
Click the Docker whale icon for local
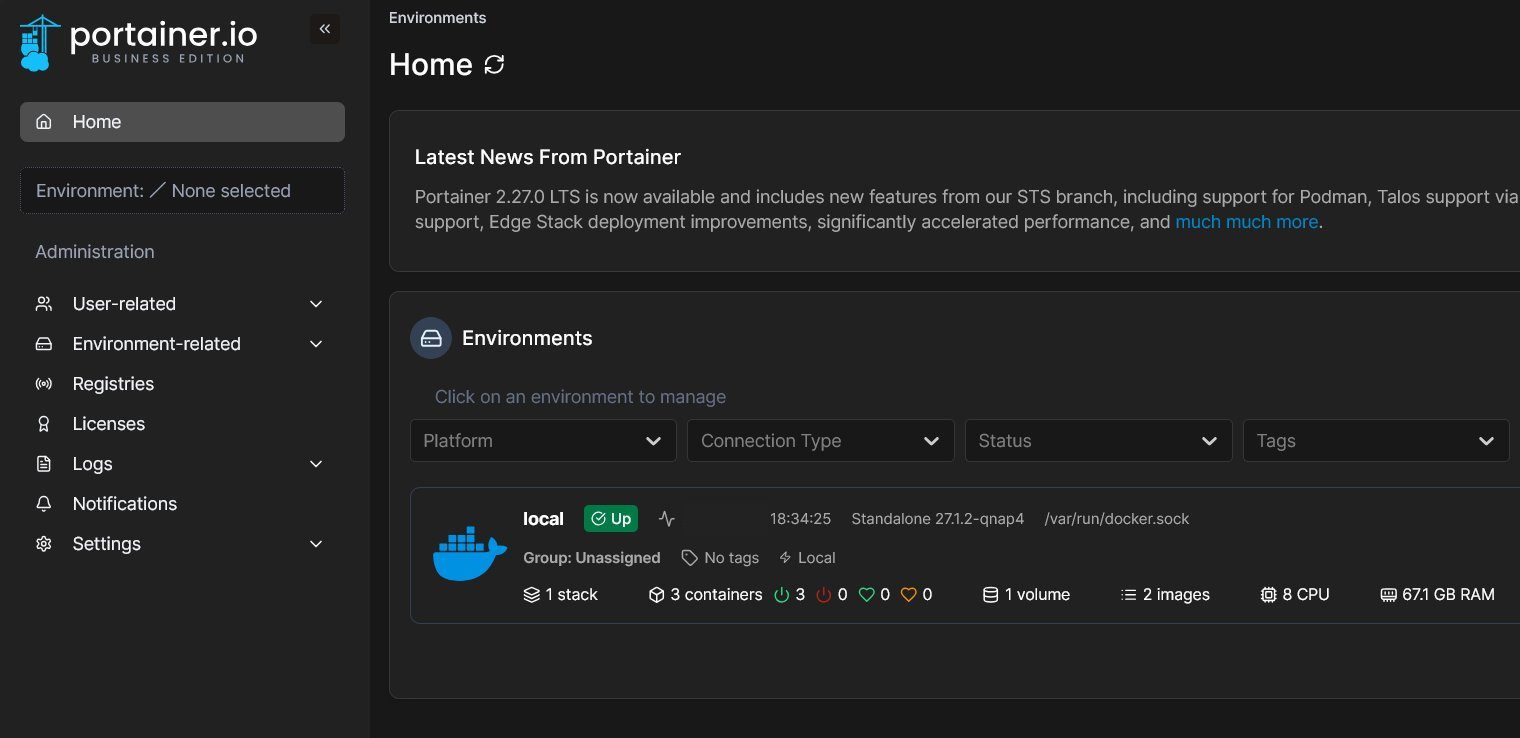pos(470,555)
